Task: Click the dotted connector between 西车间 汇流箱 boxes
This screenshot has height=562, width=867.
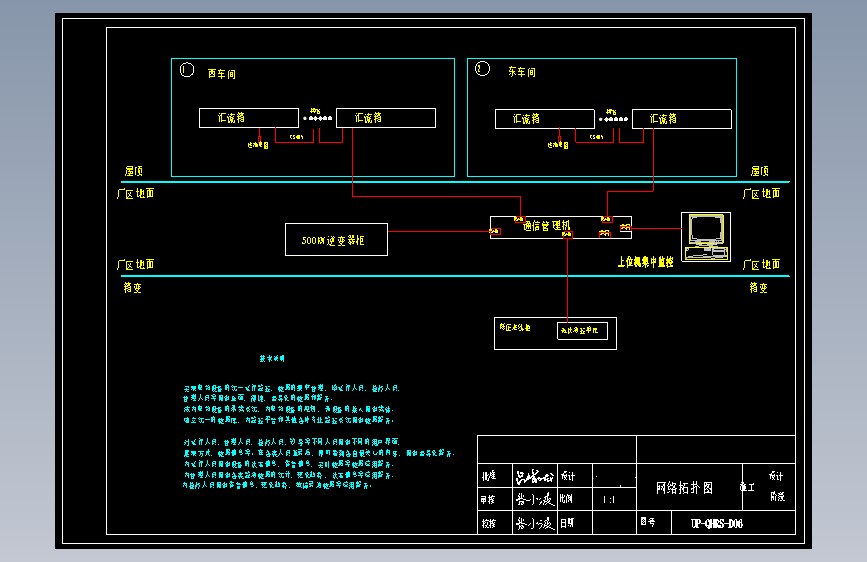Action: pos(317,118)
